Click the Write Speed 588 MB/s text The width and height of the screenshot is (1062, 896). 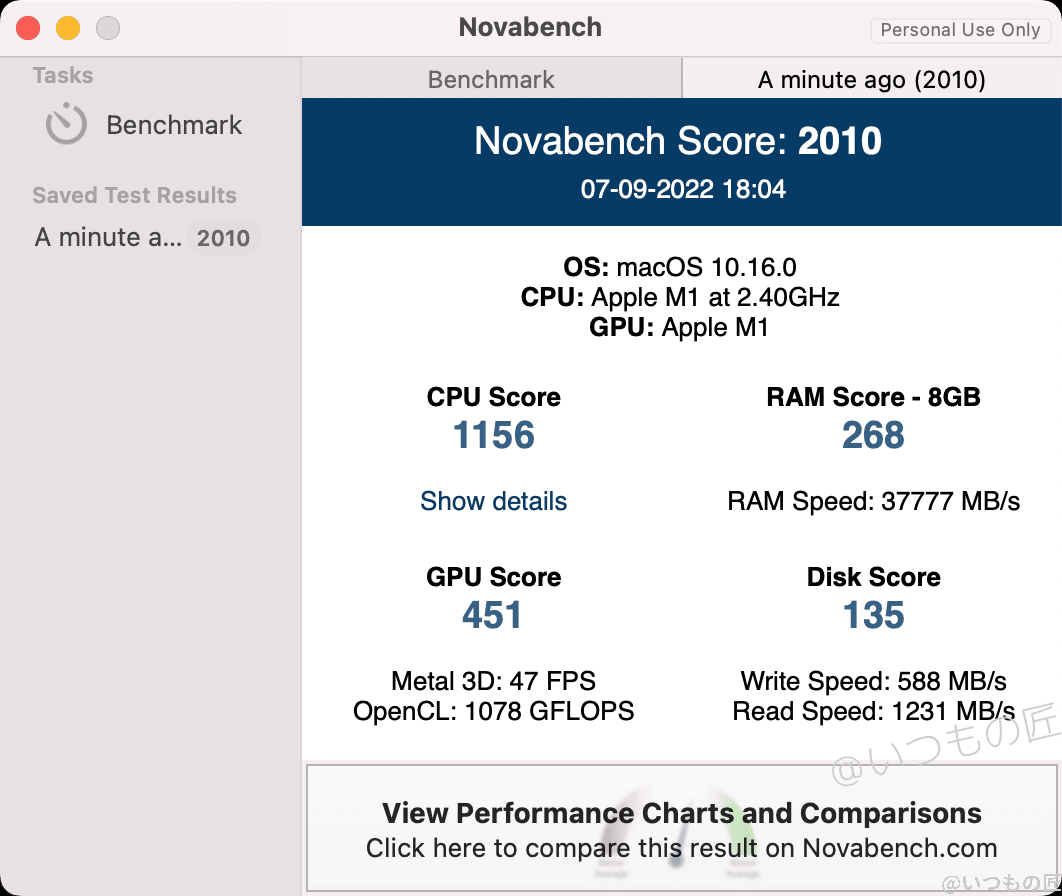click(873, 682)
